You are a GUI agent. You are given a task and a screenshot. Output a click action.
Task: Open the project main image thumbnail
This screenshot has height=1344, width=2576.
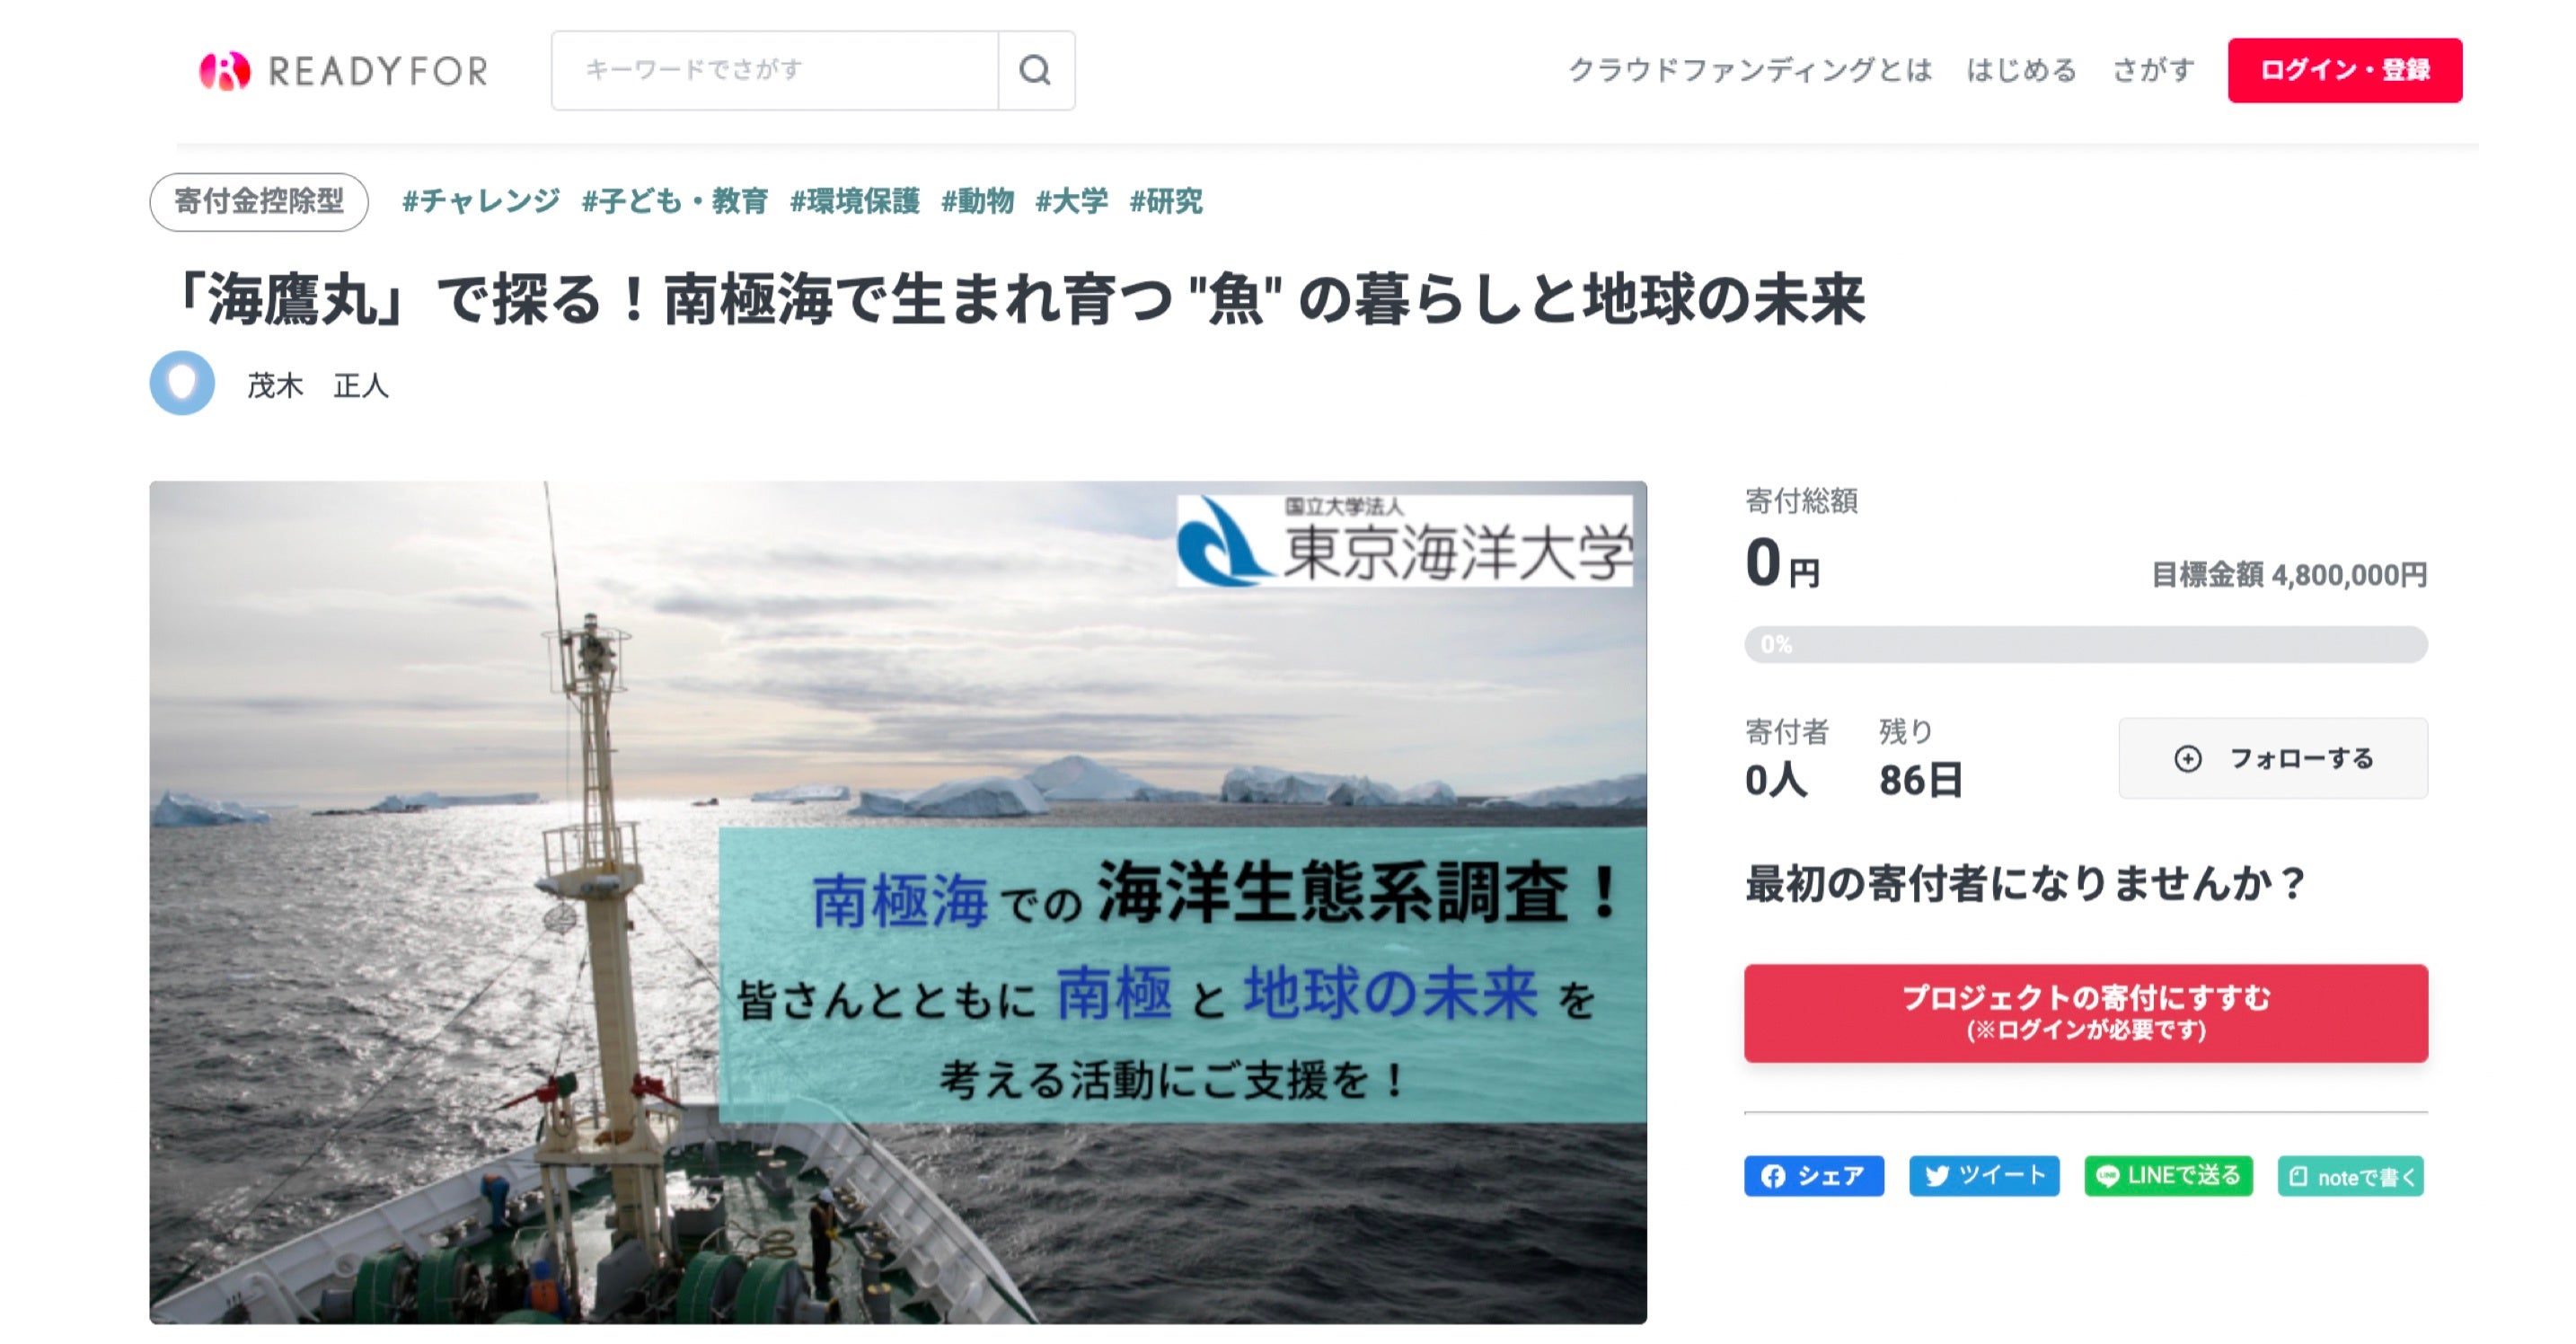898,902
